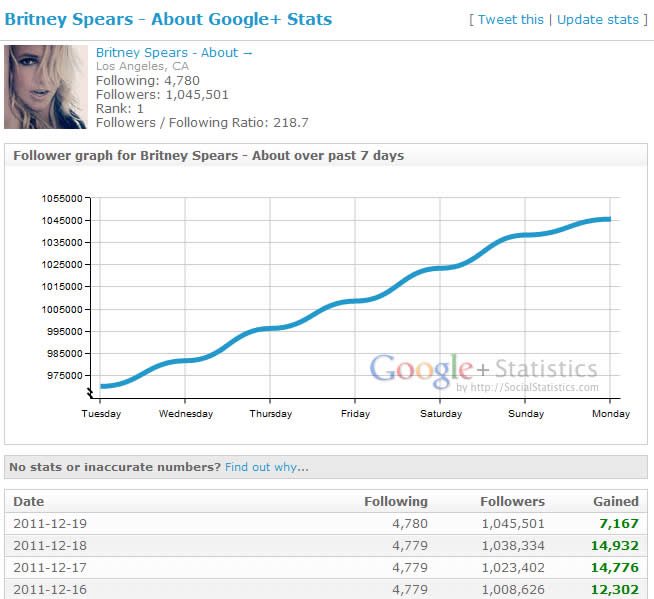Click the 2011-12-18 date cell
This screenshot has height=599, width=654.
(x=50, y=546)
